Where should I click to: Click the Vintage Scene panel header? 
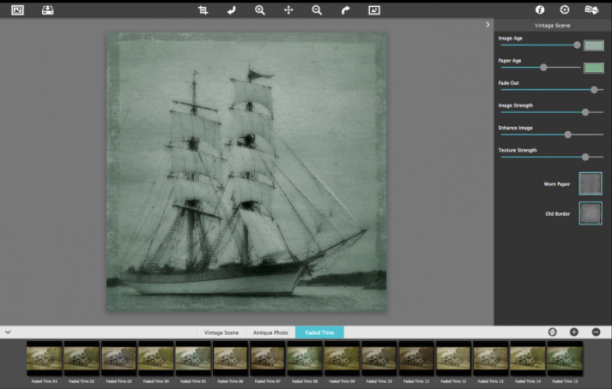[553, 25]
